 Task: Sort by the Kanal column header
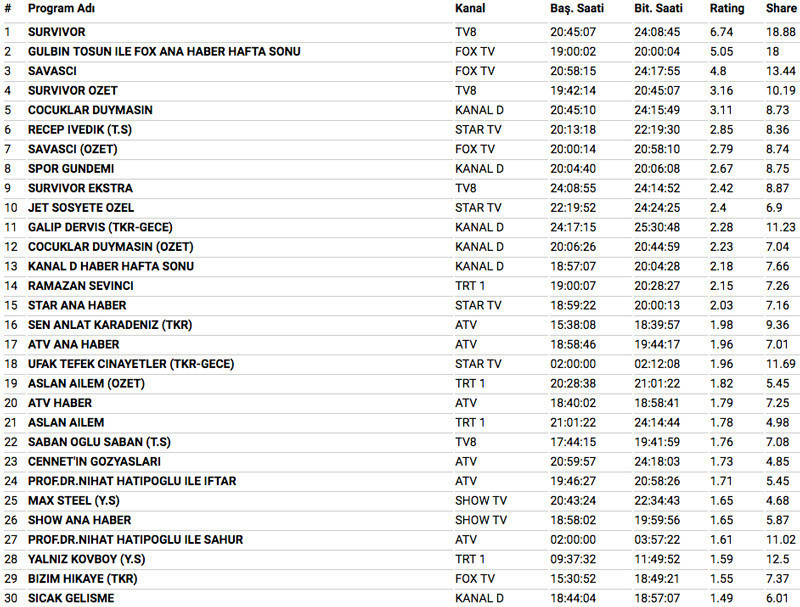[470, 9]
